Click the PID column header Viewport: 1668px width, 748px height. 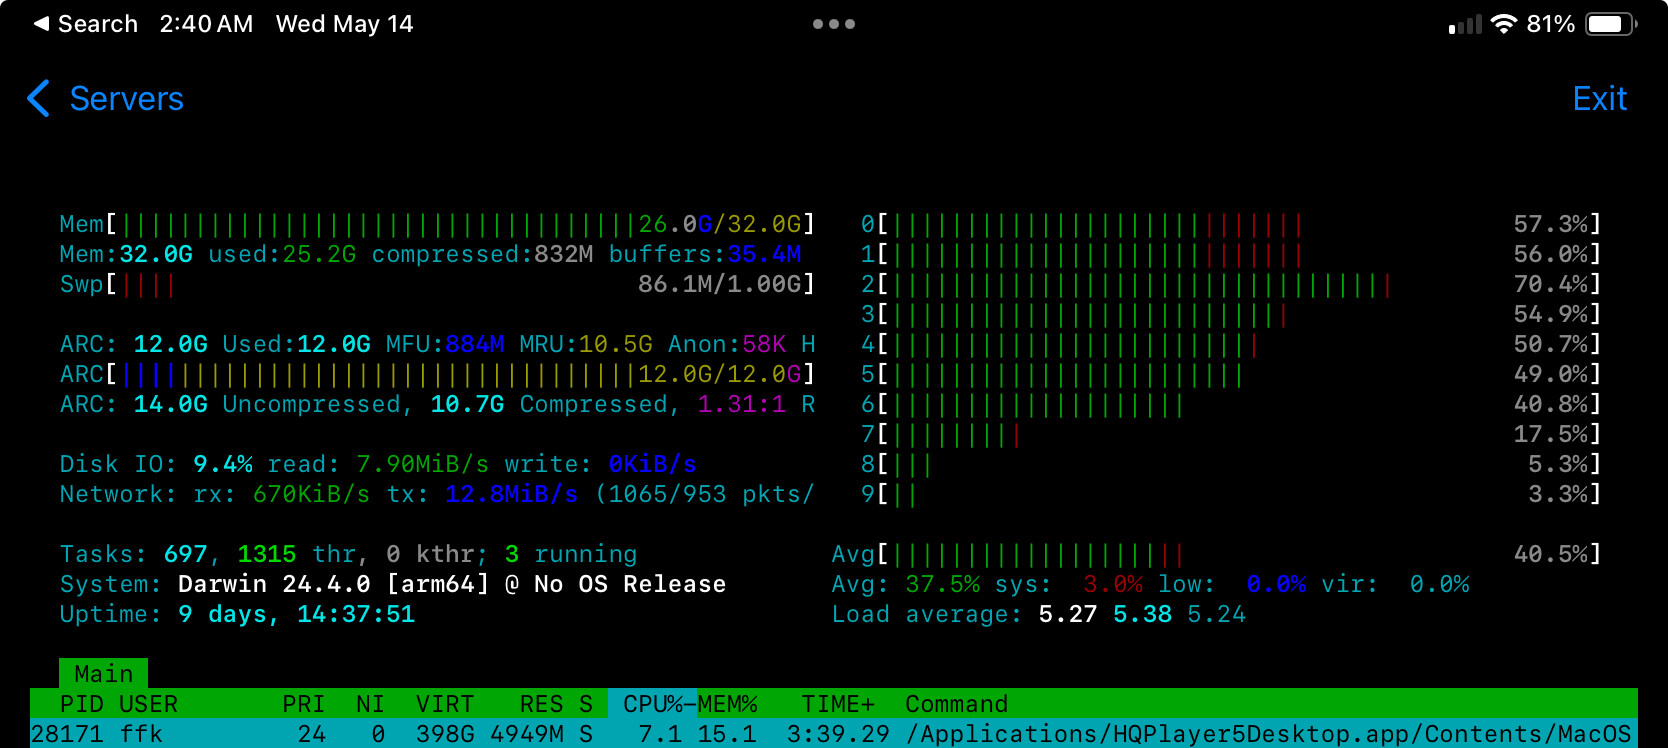pos(82,704)
